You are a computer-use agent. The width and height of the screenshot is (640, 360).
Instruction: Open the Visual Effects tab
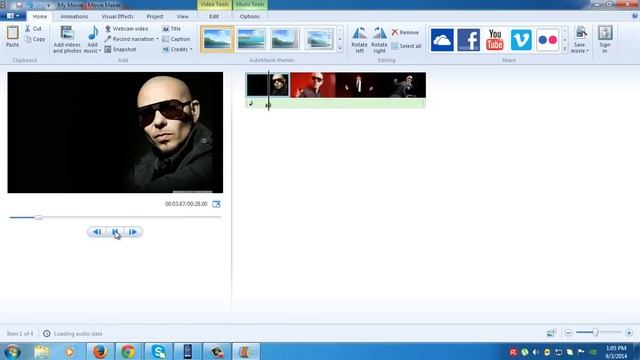118,16
